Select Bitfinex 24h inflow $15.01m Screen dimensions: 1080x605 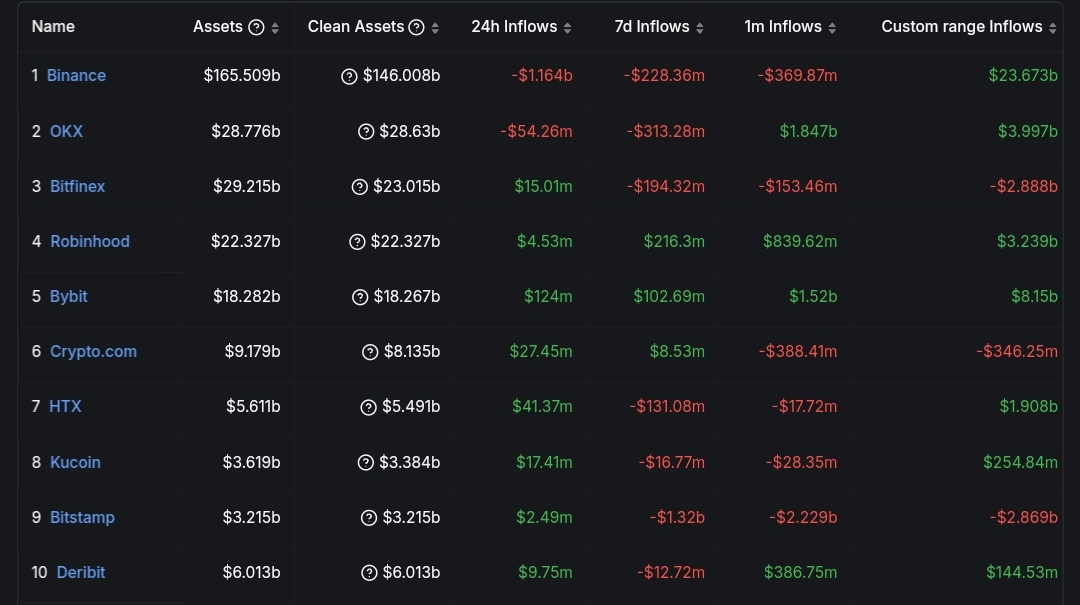click(x=543, y=186)
